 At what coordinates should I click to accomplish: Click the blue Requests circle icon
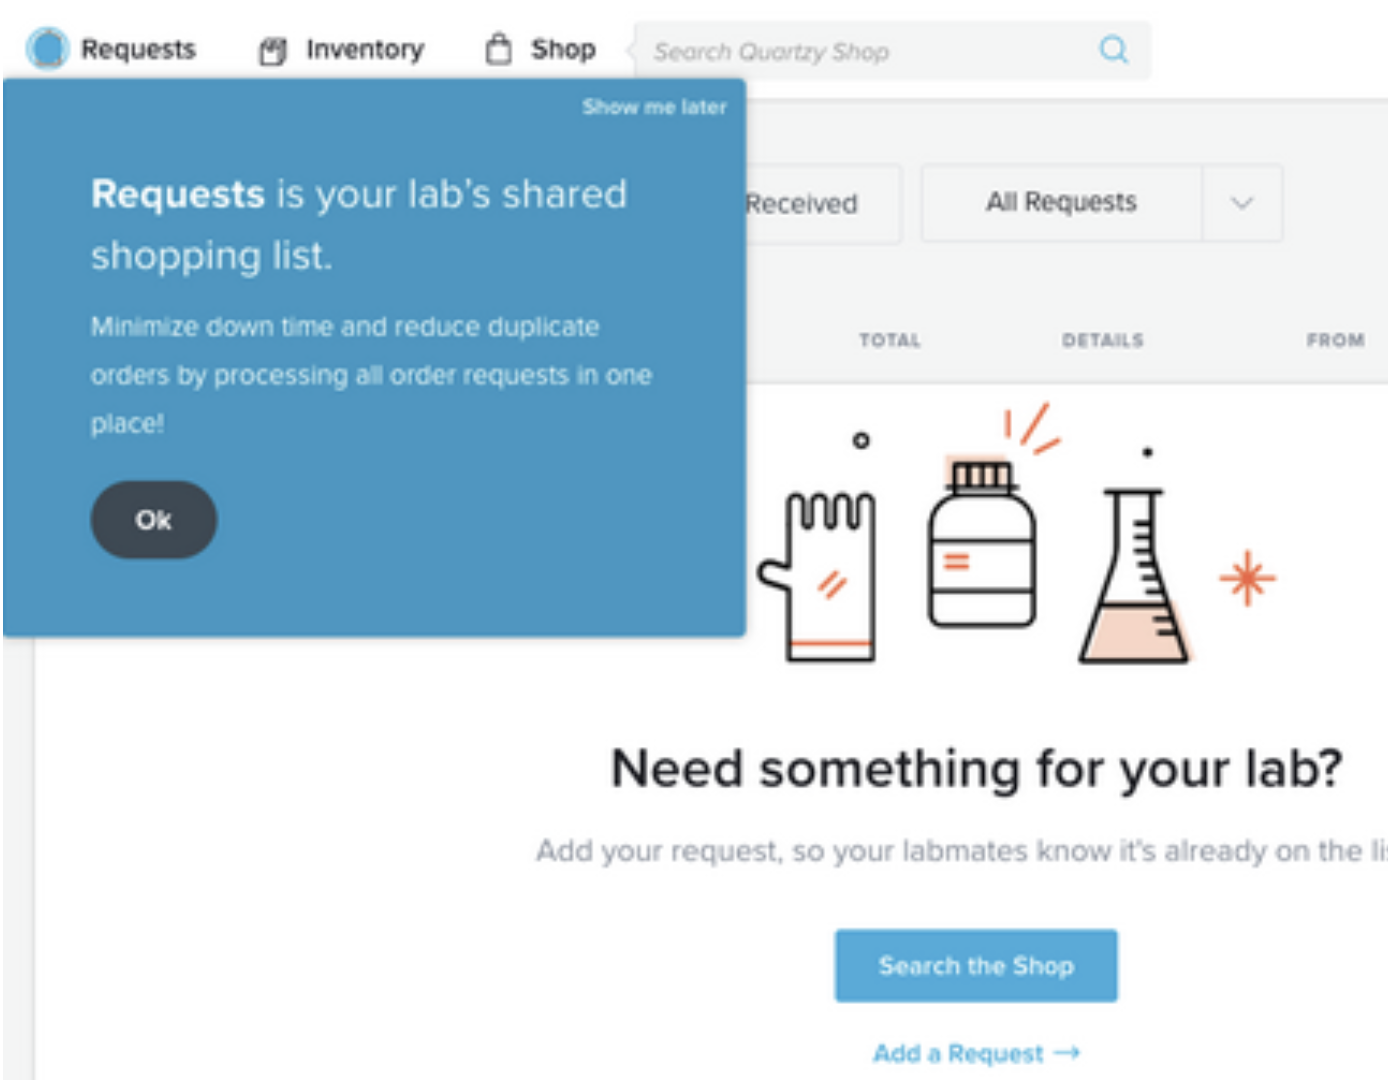tap(47, 48)
